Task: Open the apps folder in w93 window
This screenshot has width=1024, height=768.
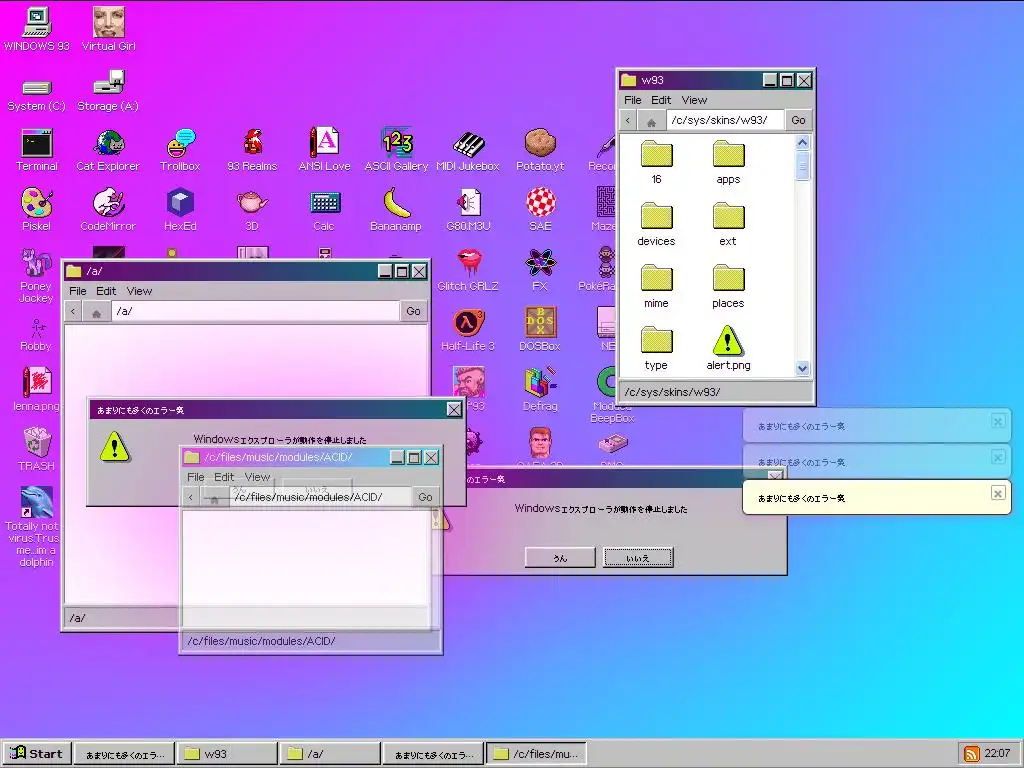Action: 728,163
